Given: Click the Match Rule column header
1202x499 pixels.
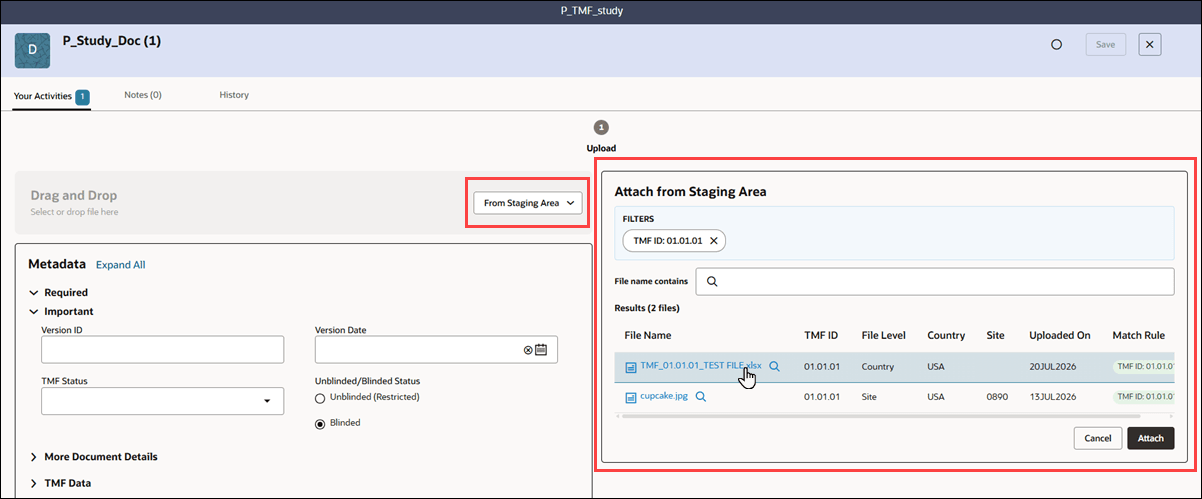Looking at the screenshot, I should [1138, 335].
